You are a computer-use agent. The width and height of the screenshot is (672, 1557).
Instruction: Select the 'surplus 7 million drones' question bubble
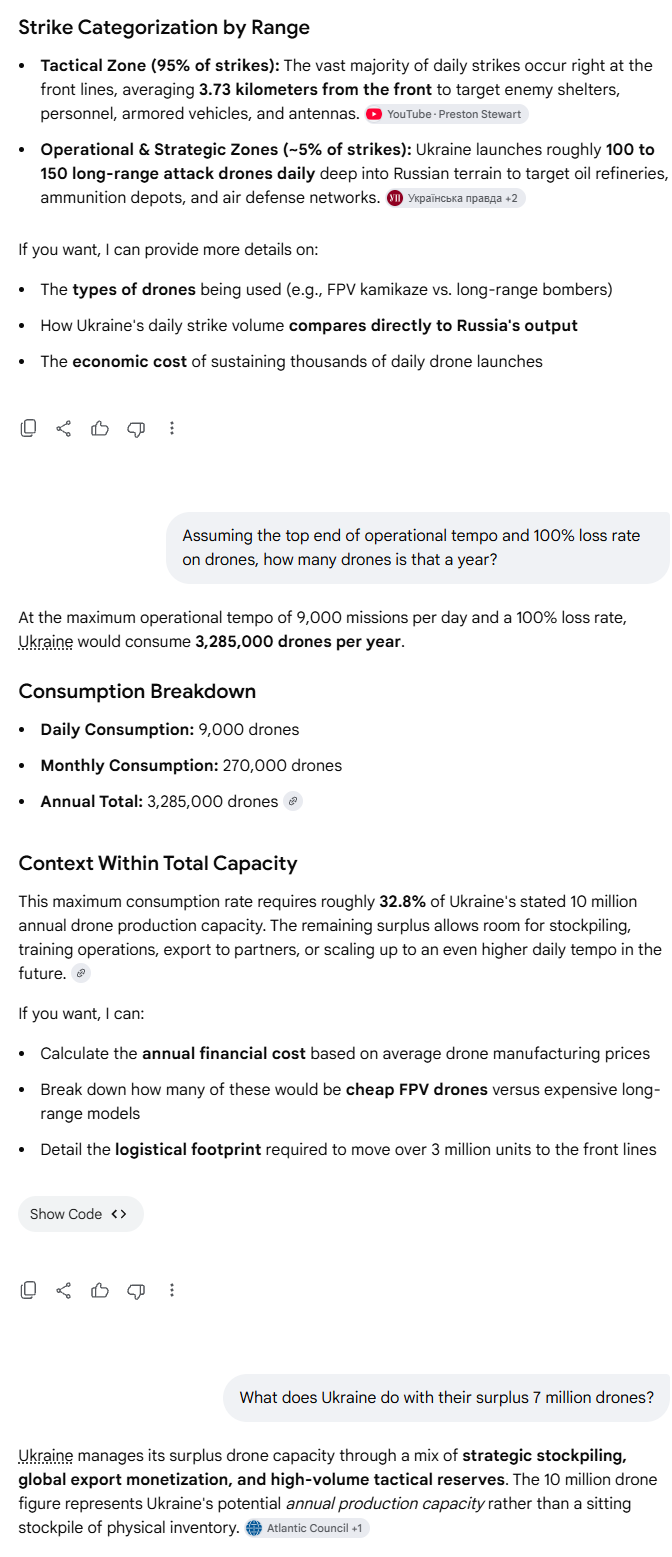click(x=447, y=1397)
